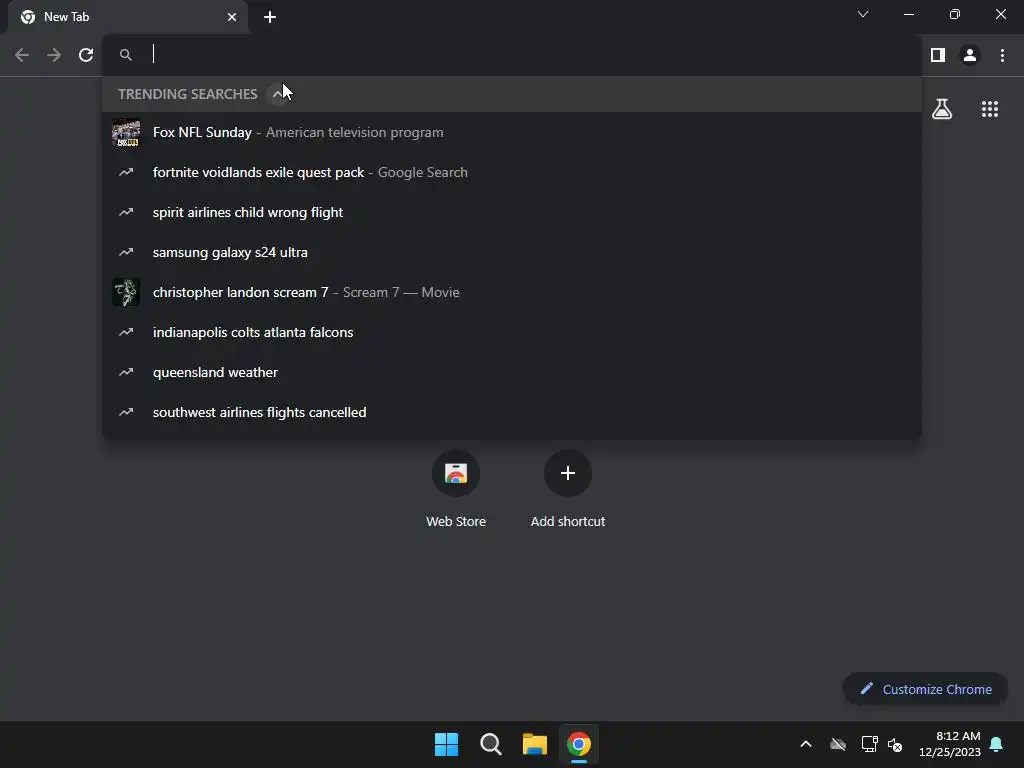Open Windows taskbar Search
The height and width of the screenshot is (768, 1024).
(490, 744)
